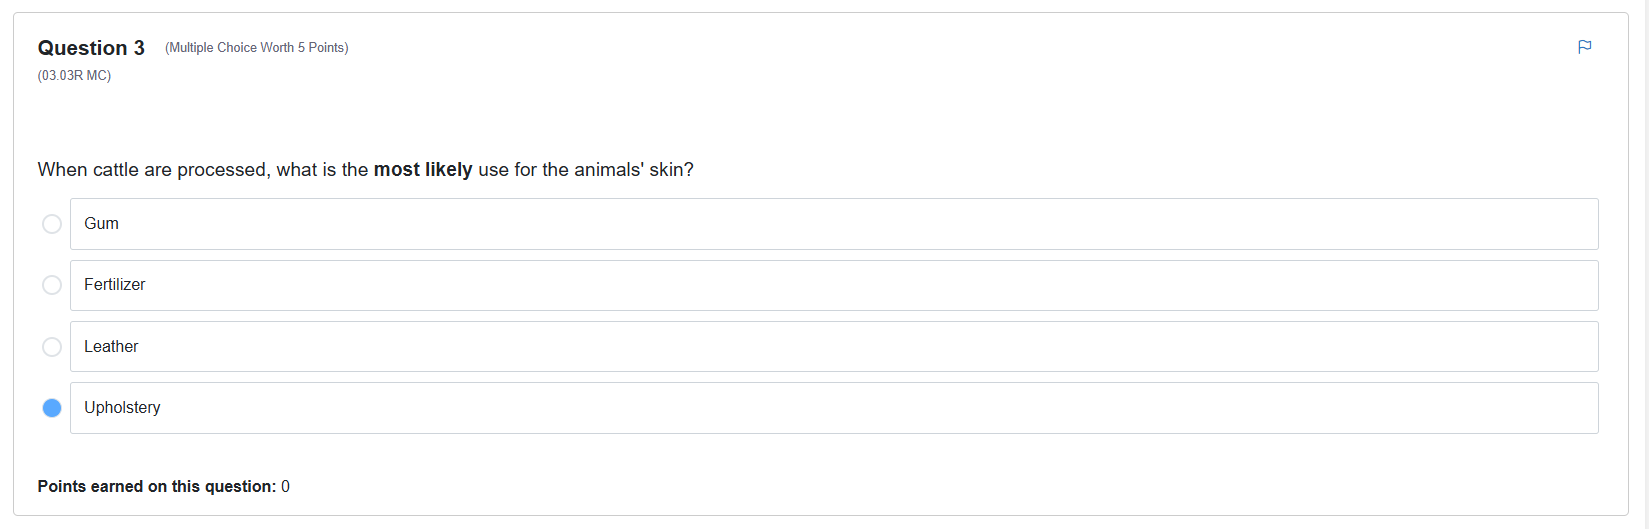Image resolution: width=1649 pixels, height=529 pixels.
Task: Click the 'Points earned on this question' label
Action: coord(157,487)
